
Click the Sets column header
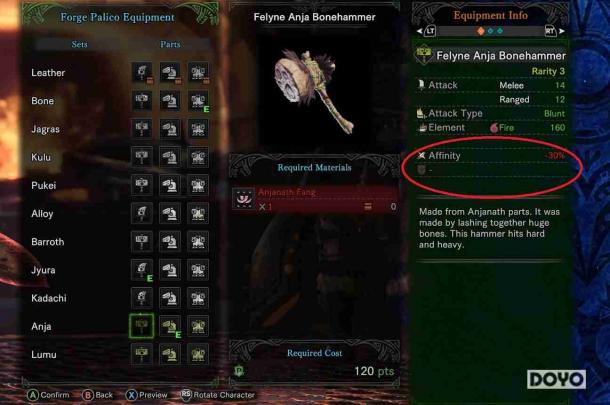(79, 44)
